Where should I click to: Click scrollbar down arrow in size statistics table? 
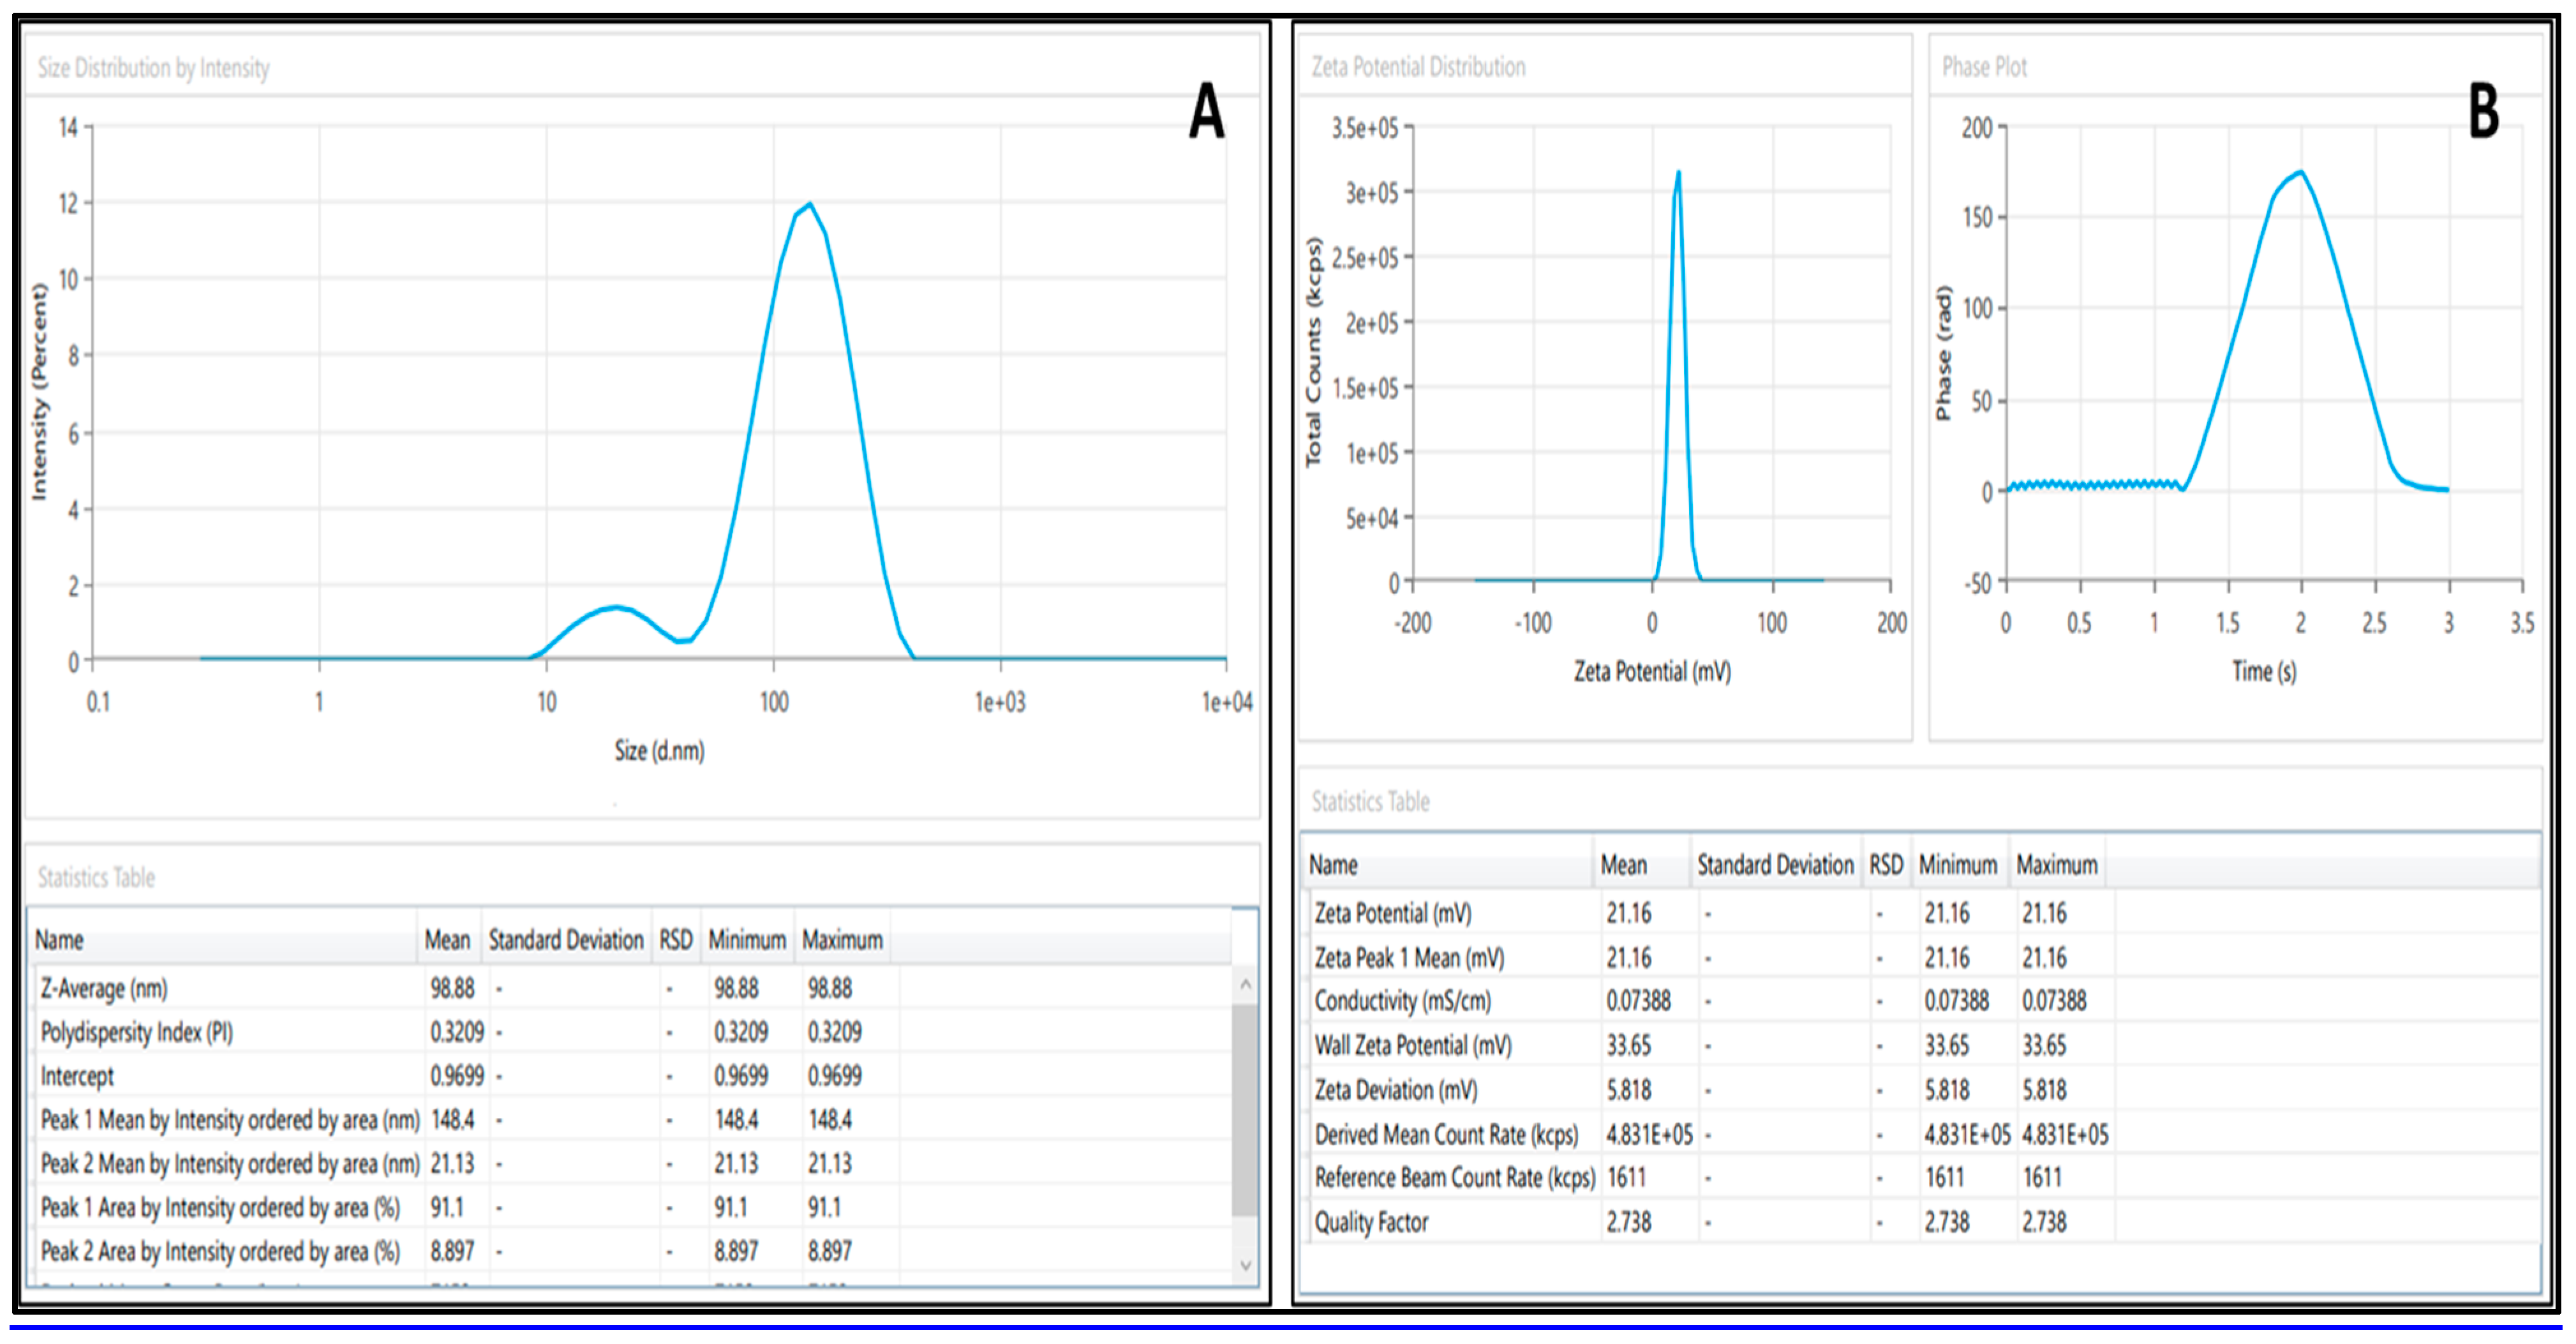(x=1245, y=1265)
